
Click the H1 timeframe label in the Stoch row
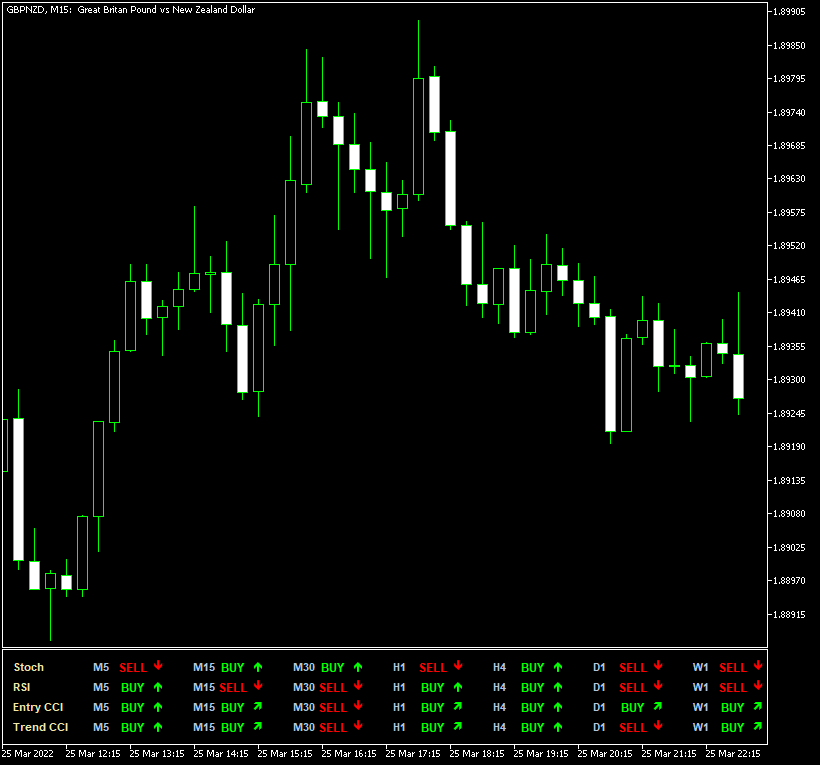tap(399, 667)
